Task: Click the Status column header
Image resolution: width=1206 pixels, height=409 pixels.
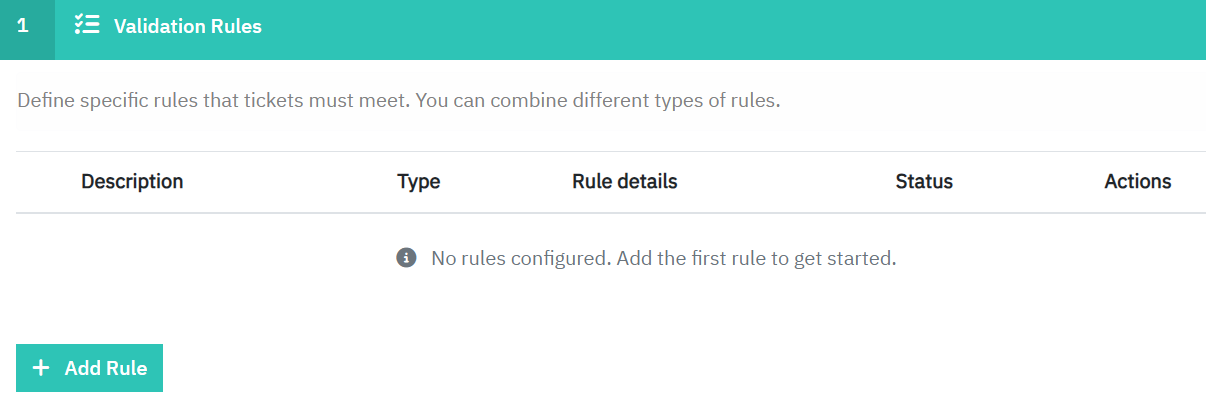Action: point(924,182)
